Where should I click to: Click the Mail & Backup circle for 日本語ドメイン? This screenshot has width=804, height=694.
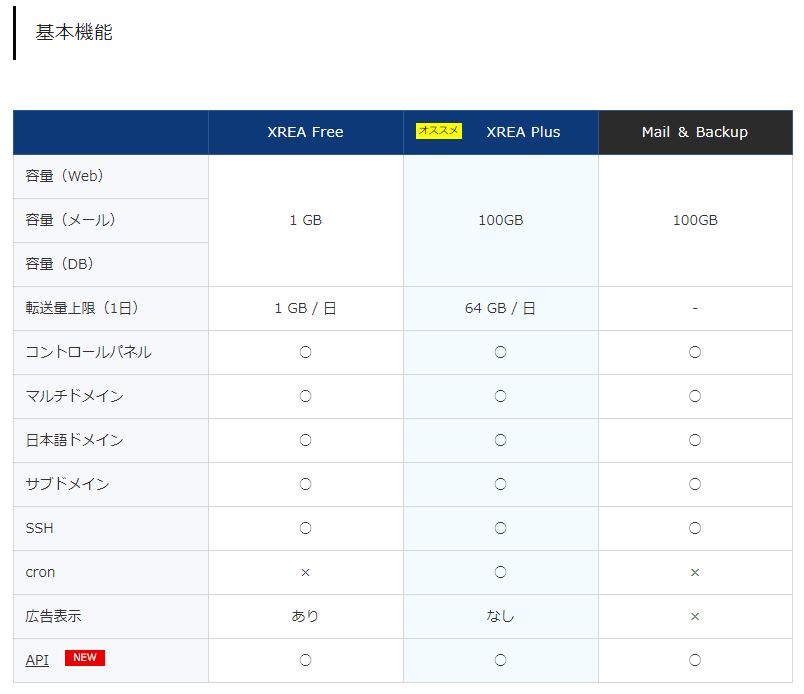[x=695, y=441]
